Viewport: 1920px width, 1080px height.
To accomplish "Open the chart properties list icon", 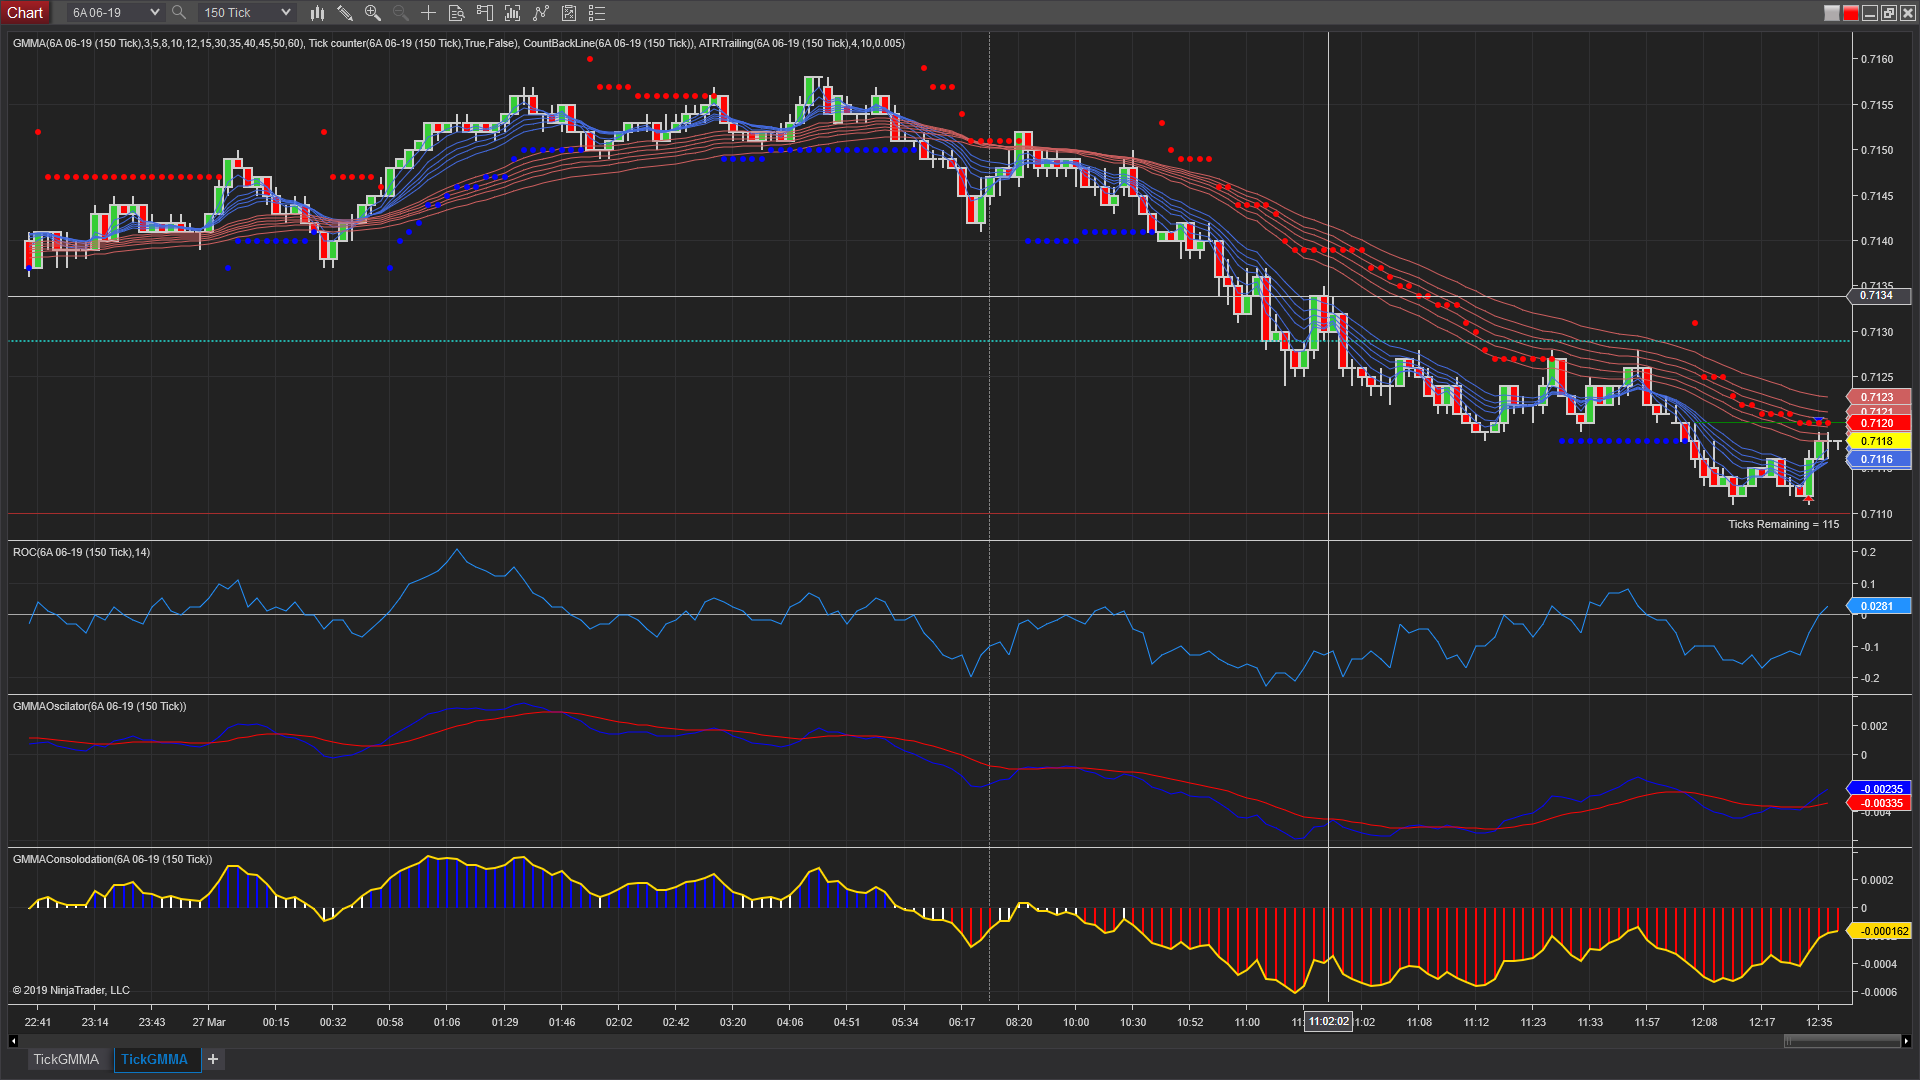I will pyautogui.click(x=597, y=13).
